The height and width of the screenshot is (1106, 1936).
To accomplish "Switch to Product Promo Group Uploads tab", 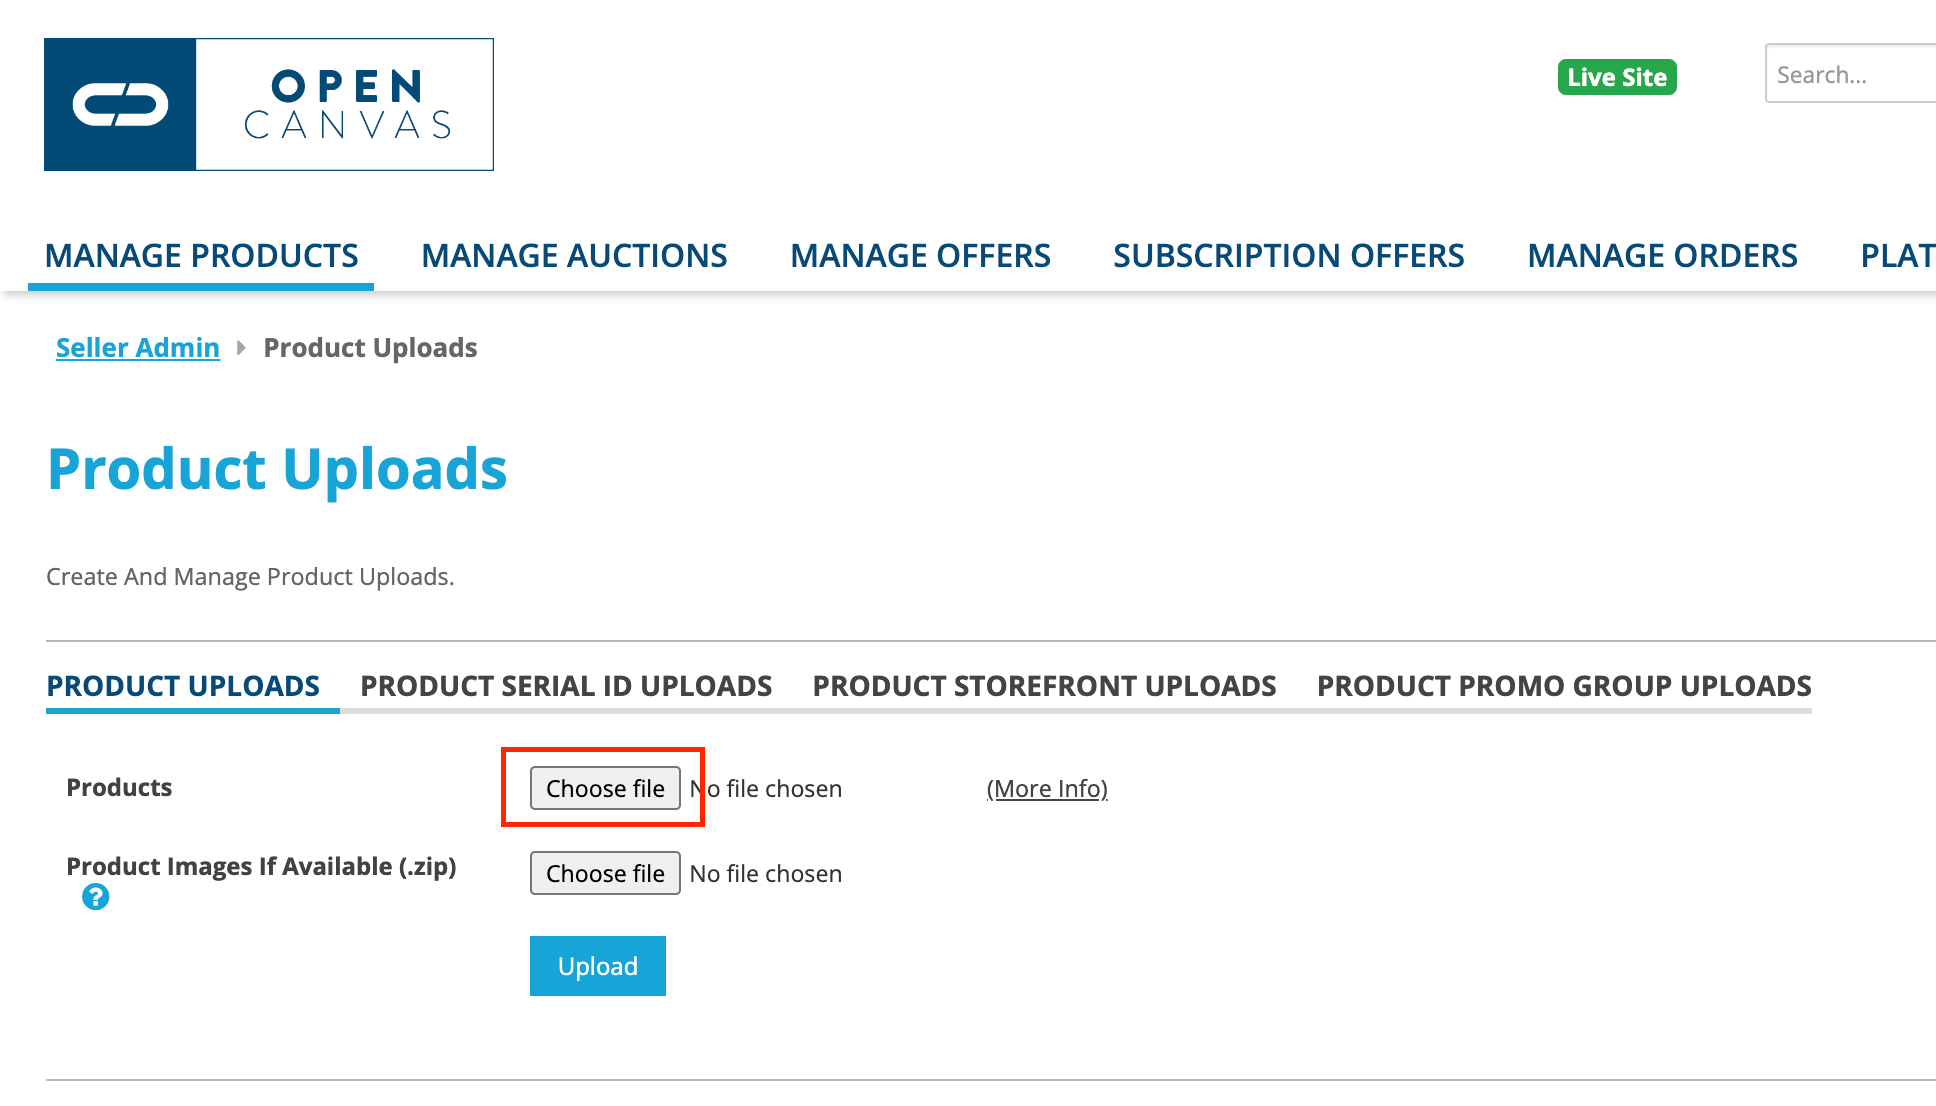I will tap(1564, 686).
